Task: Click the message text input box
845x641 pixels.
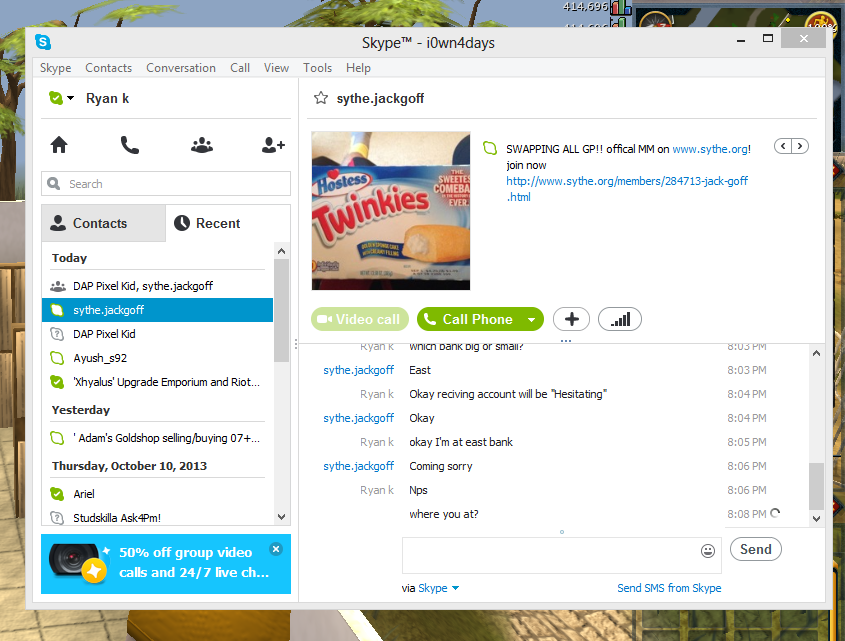Action: pyautogui.click(x=562, y=555)
